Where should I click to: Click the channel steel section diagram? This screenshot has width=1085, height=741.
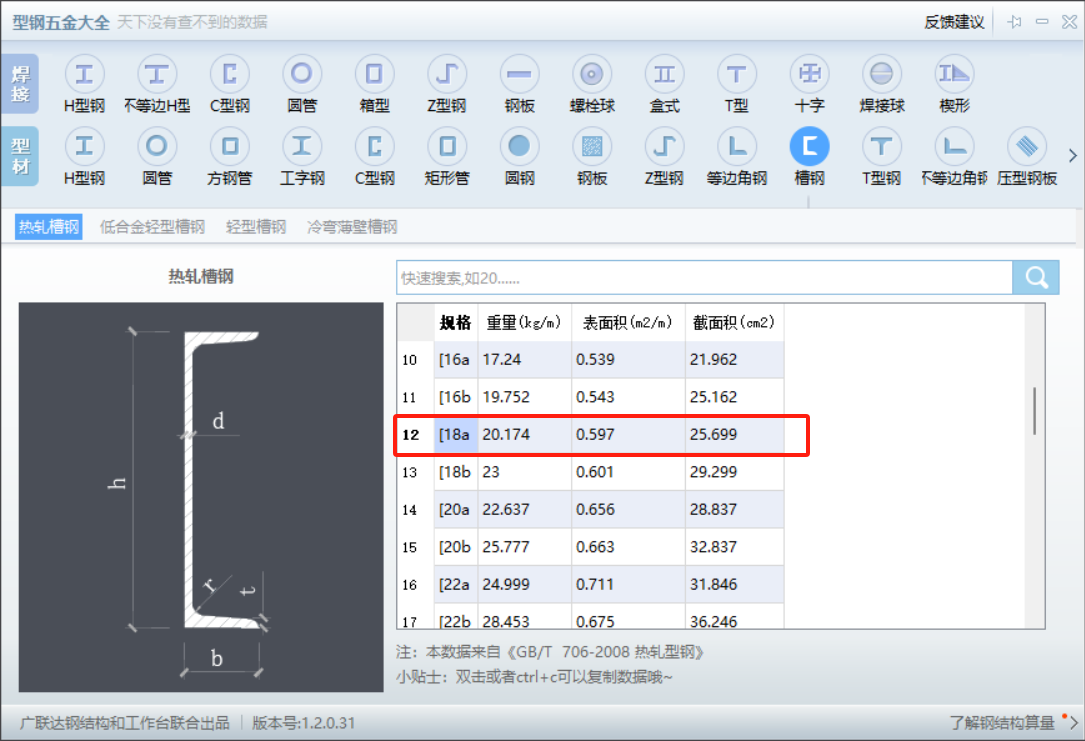click(x=201, y=497)
